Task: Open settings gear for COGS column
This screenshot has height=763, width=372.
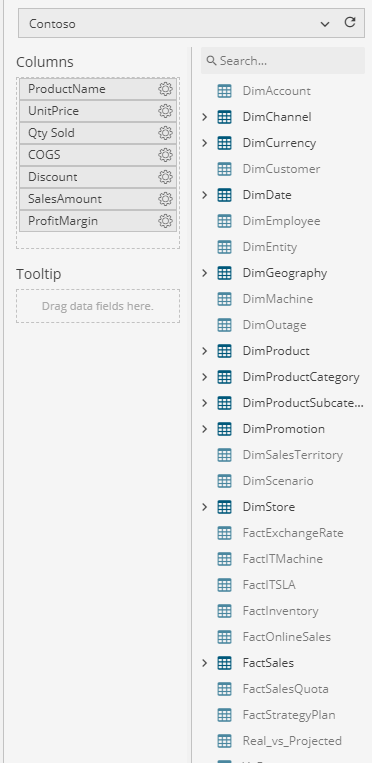Action: (x=166, y=155)
